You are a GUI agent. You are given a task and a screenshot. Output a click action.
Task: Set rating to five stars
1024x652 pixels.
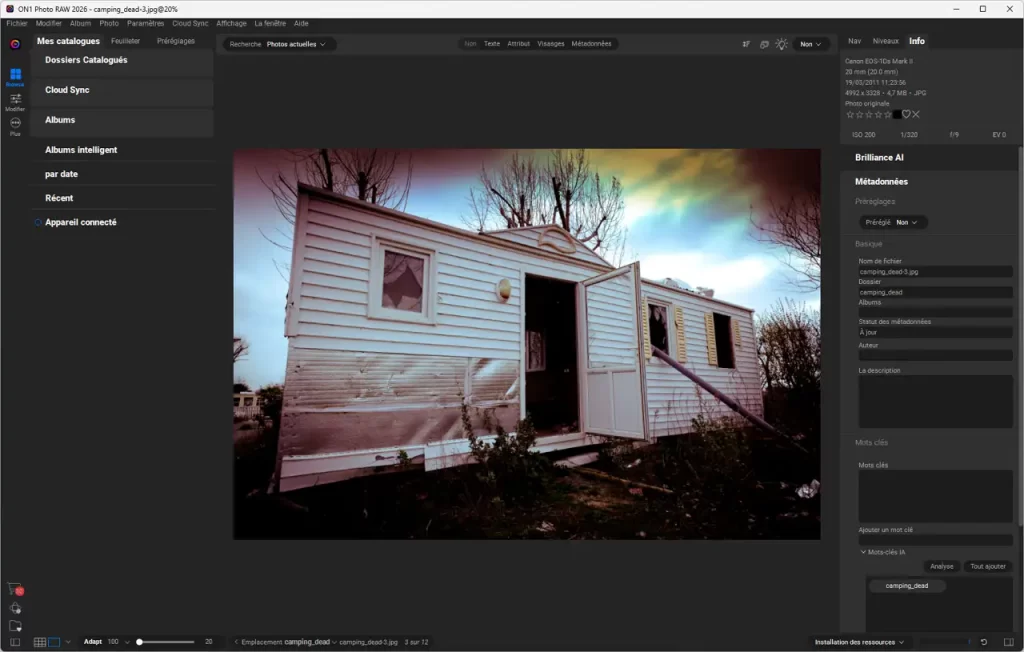(x=888, y=114)
